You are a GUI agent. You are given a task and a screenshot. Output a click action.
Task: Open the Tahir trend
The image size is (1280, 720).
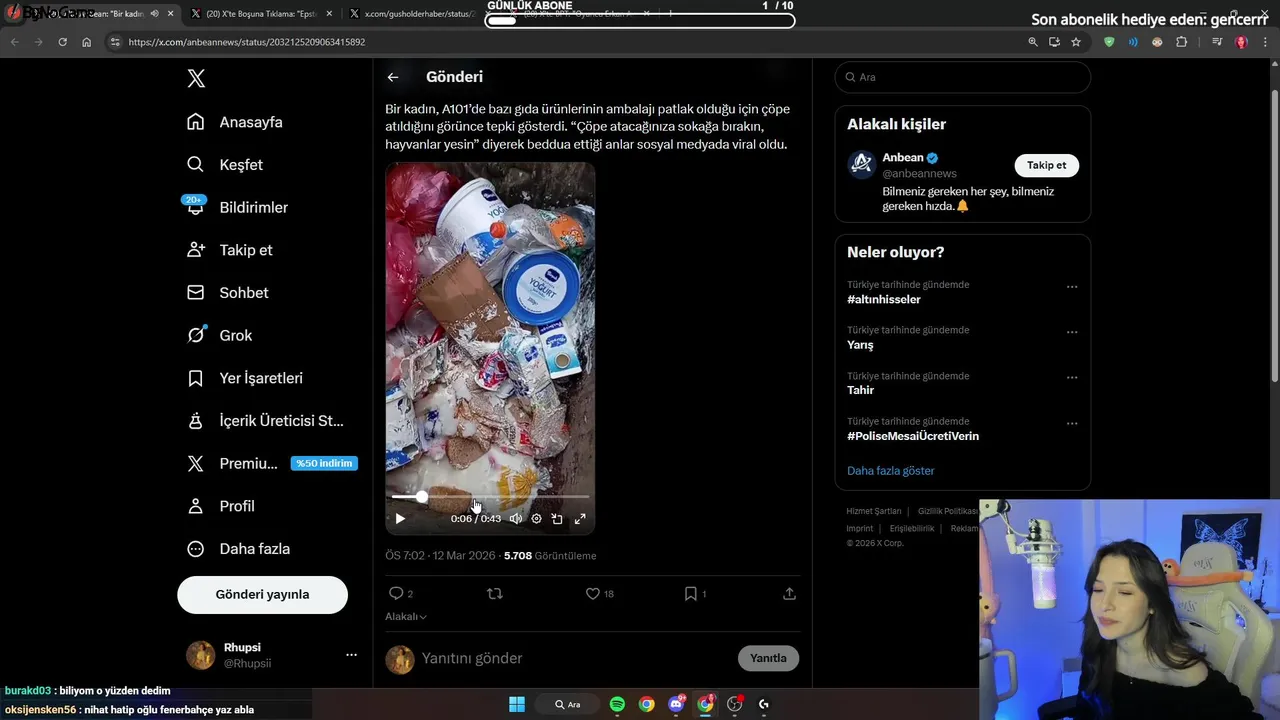click(x=860, y=390)
